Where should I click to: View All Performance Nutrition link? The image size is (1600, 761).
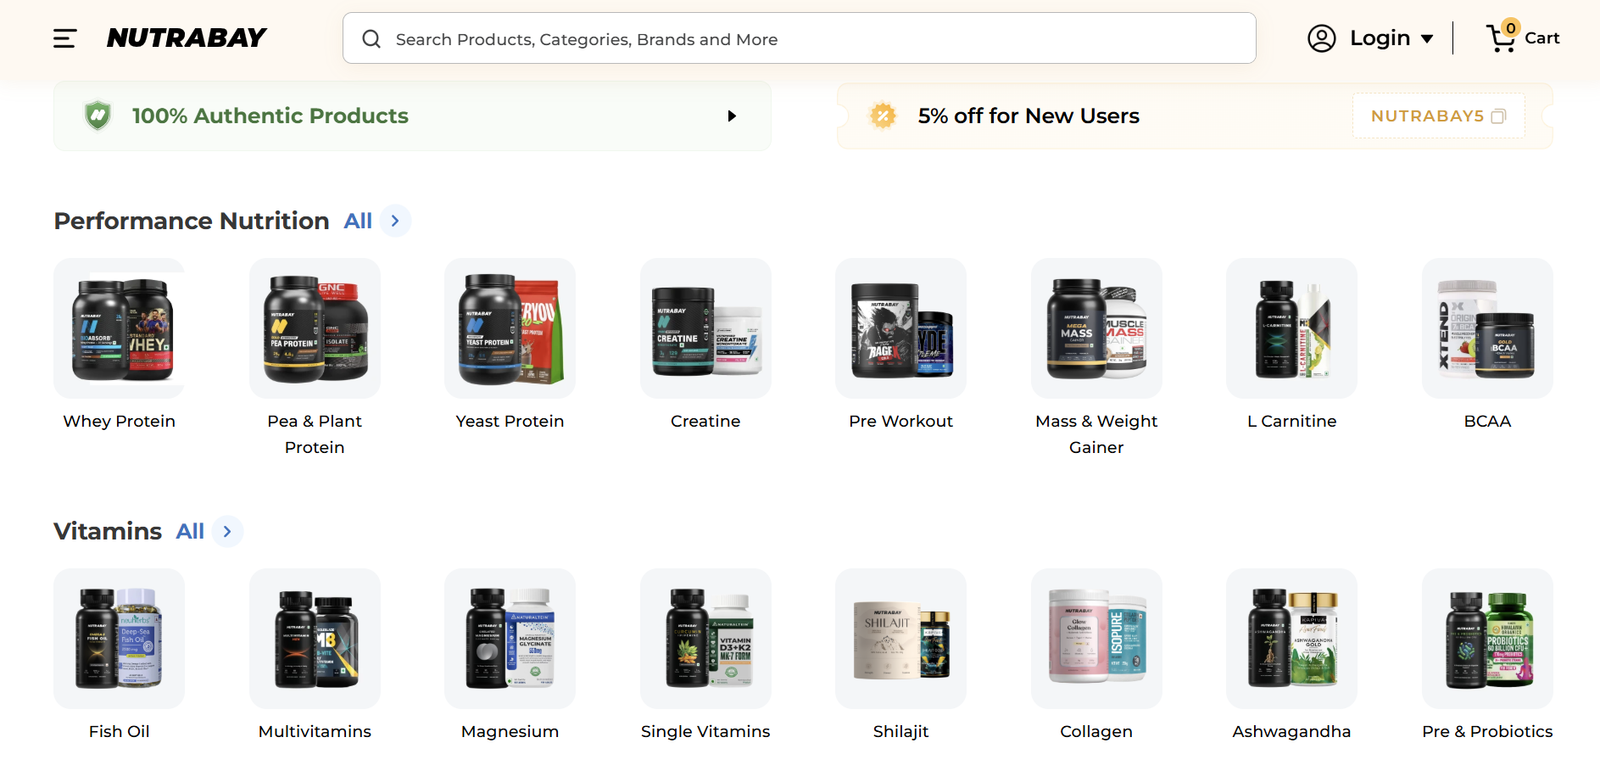point(358,221)
